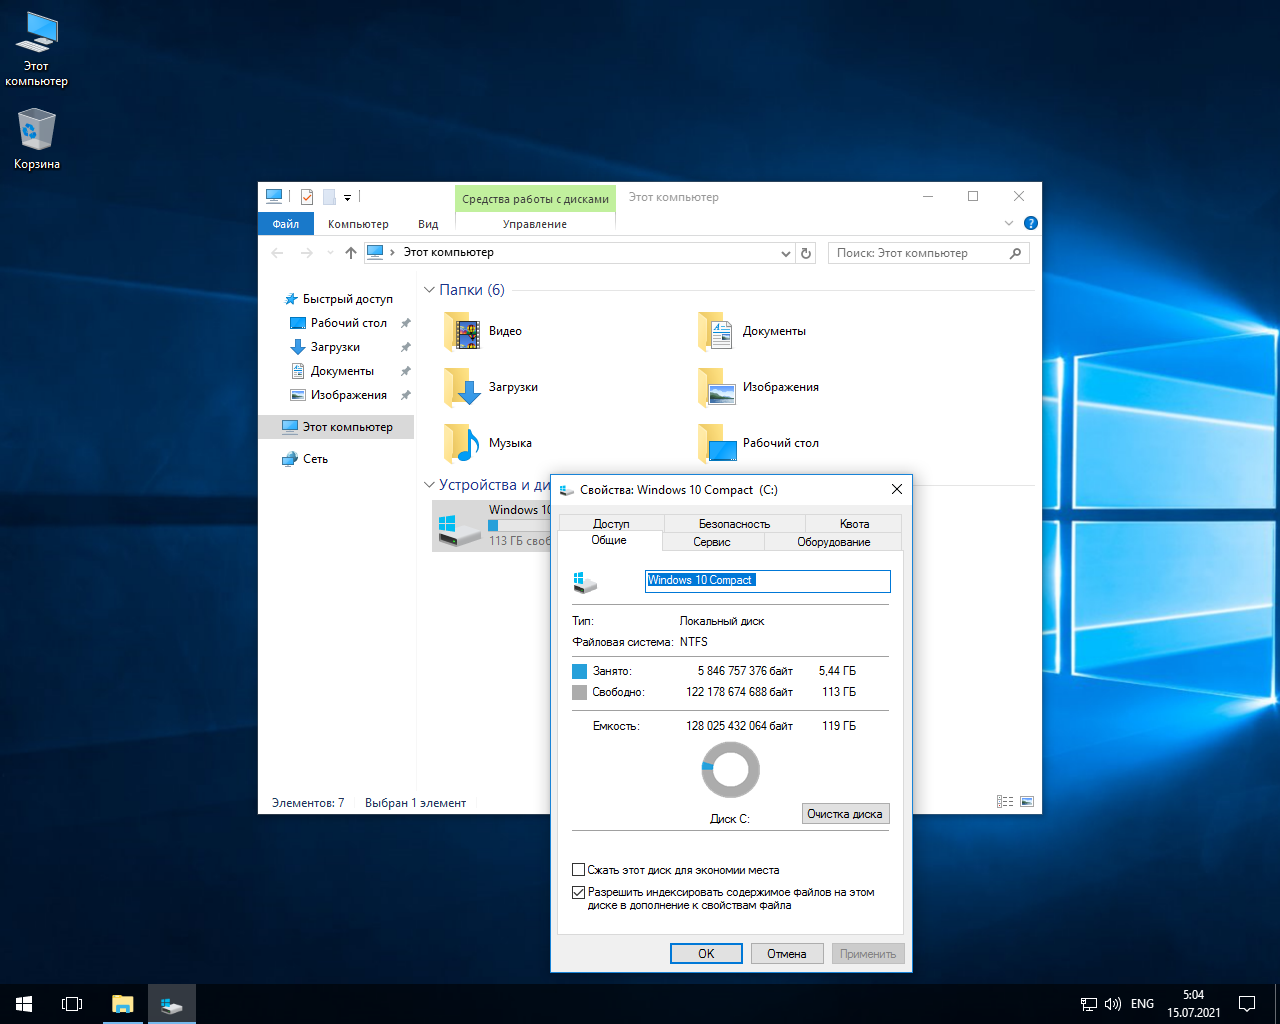Screen dimensions: 1280x1024
Task: Enable the compress this disk checkbox
Action: pyautogui.click(x=579, y=870)
